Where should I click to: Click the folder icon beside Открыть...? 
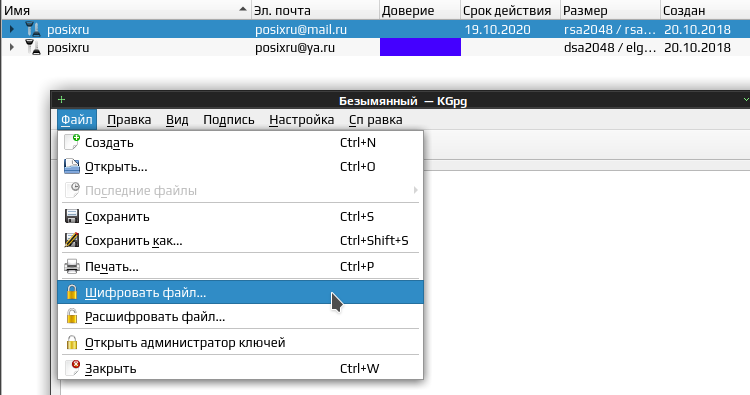coord(72,166)
